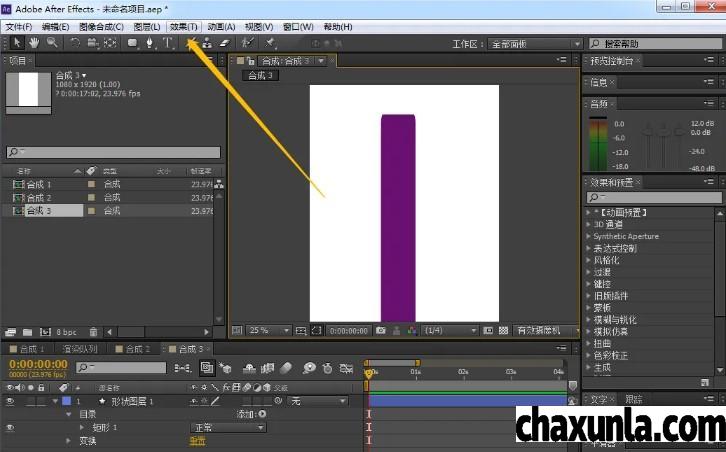
Task: Switch to the 合成 1 timeline tab
Action: coord(32,349)
